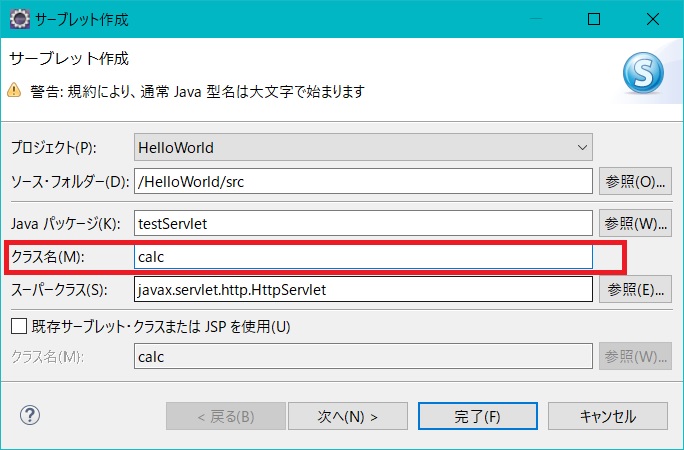Focus the highlighted クラス名 field calc

(363, 256)
